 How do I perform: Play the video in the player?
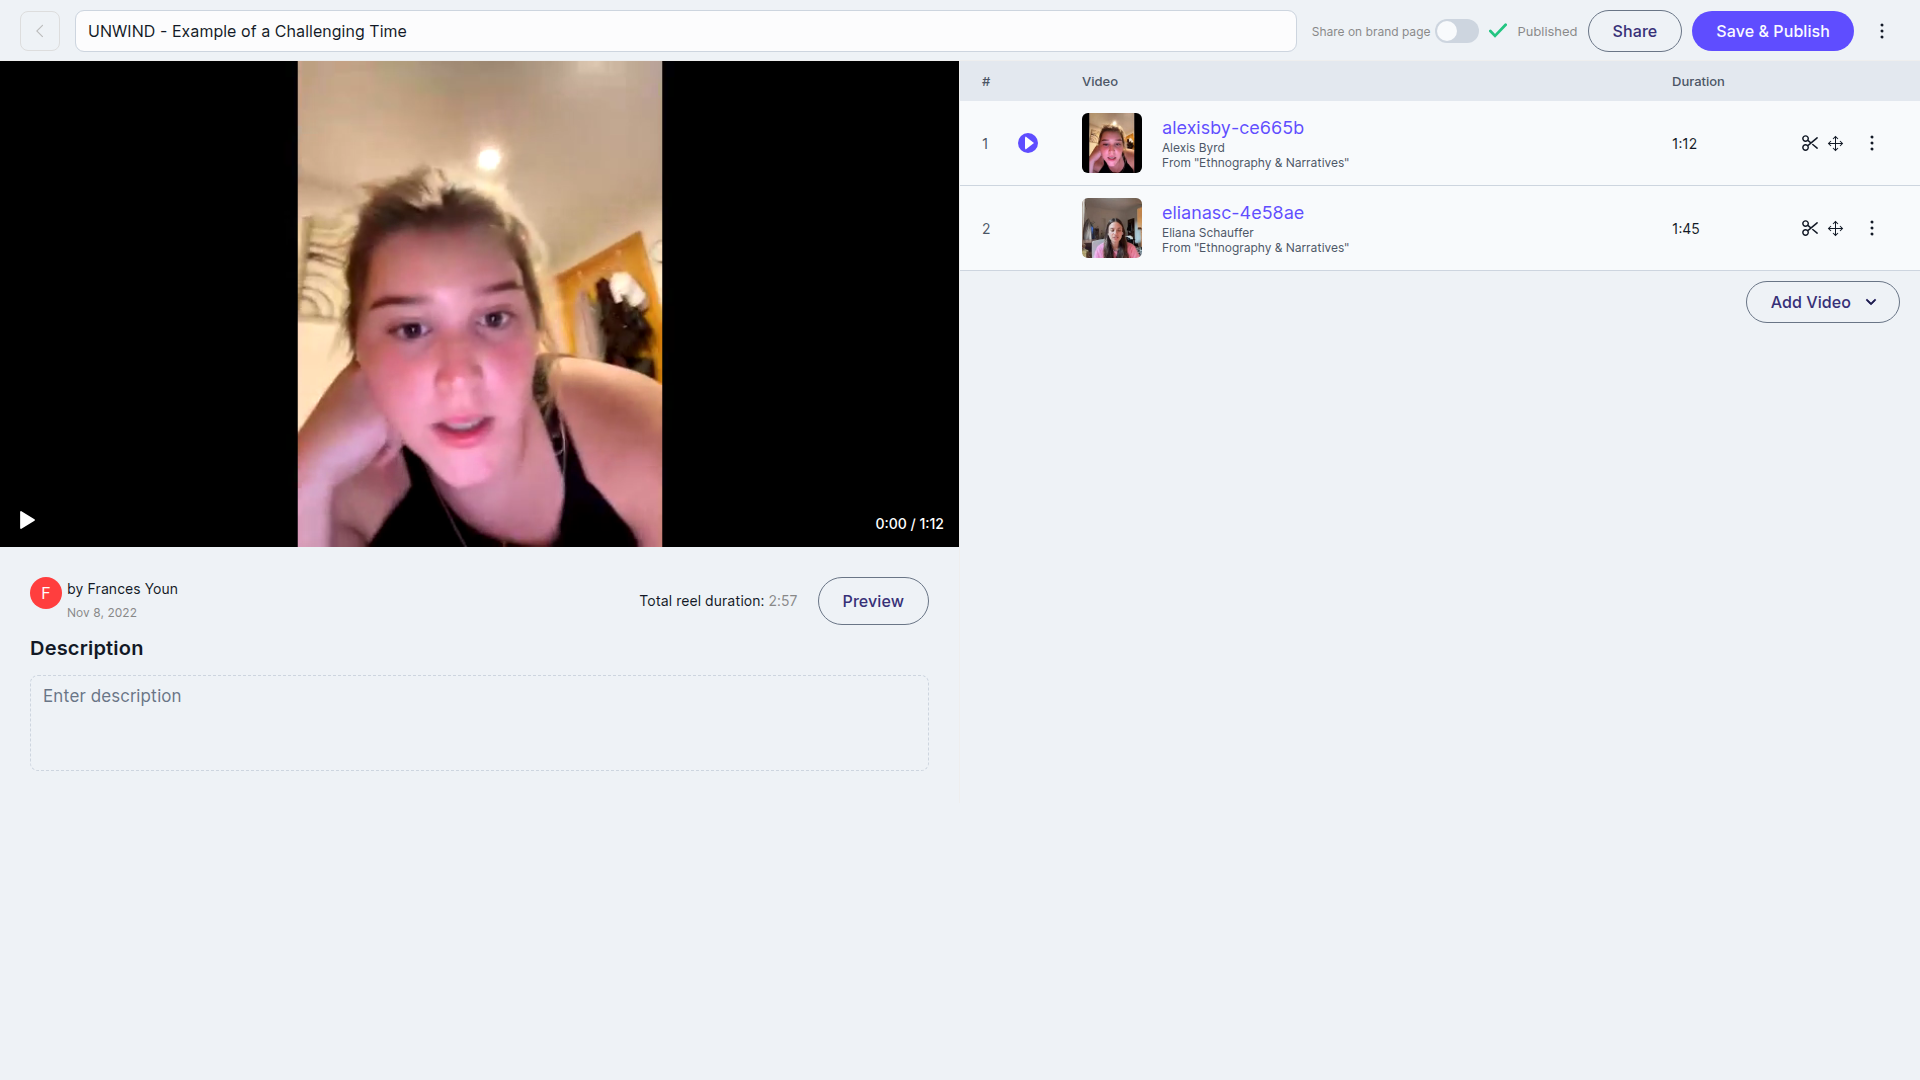pyautogui.click(x=27, y=520)
